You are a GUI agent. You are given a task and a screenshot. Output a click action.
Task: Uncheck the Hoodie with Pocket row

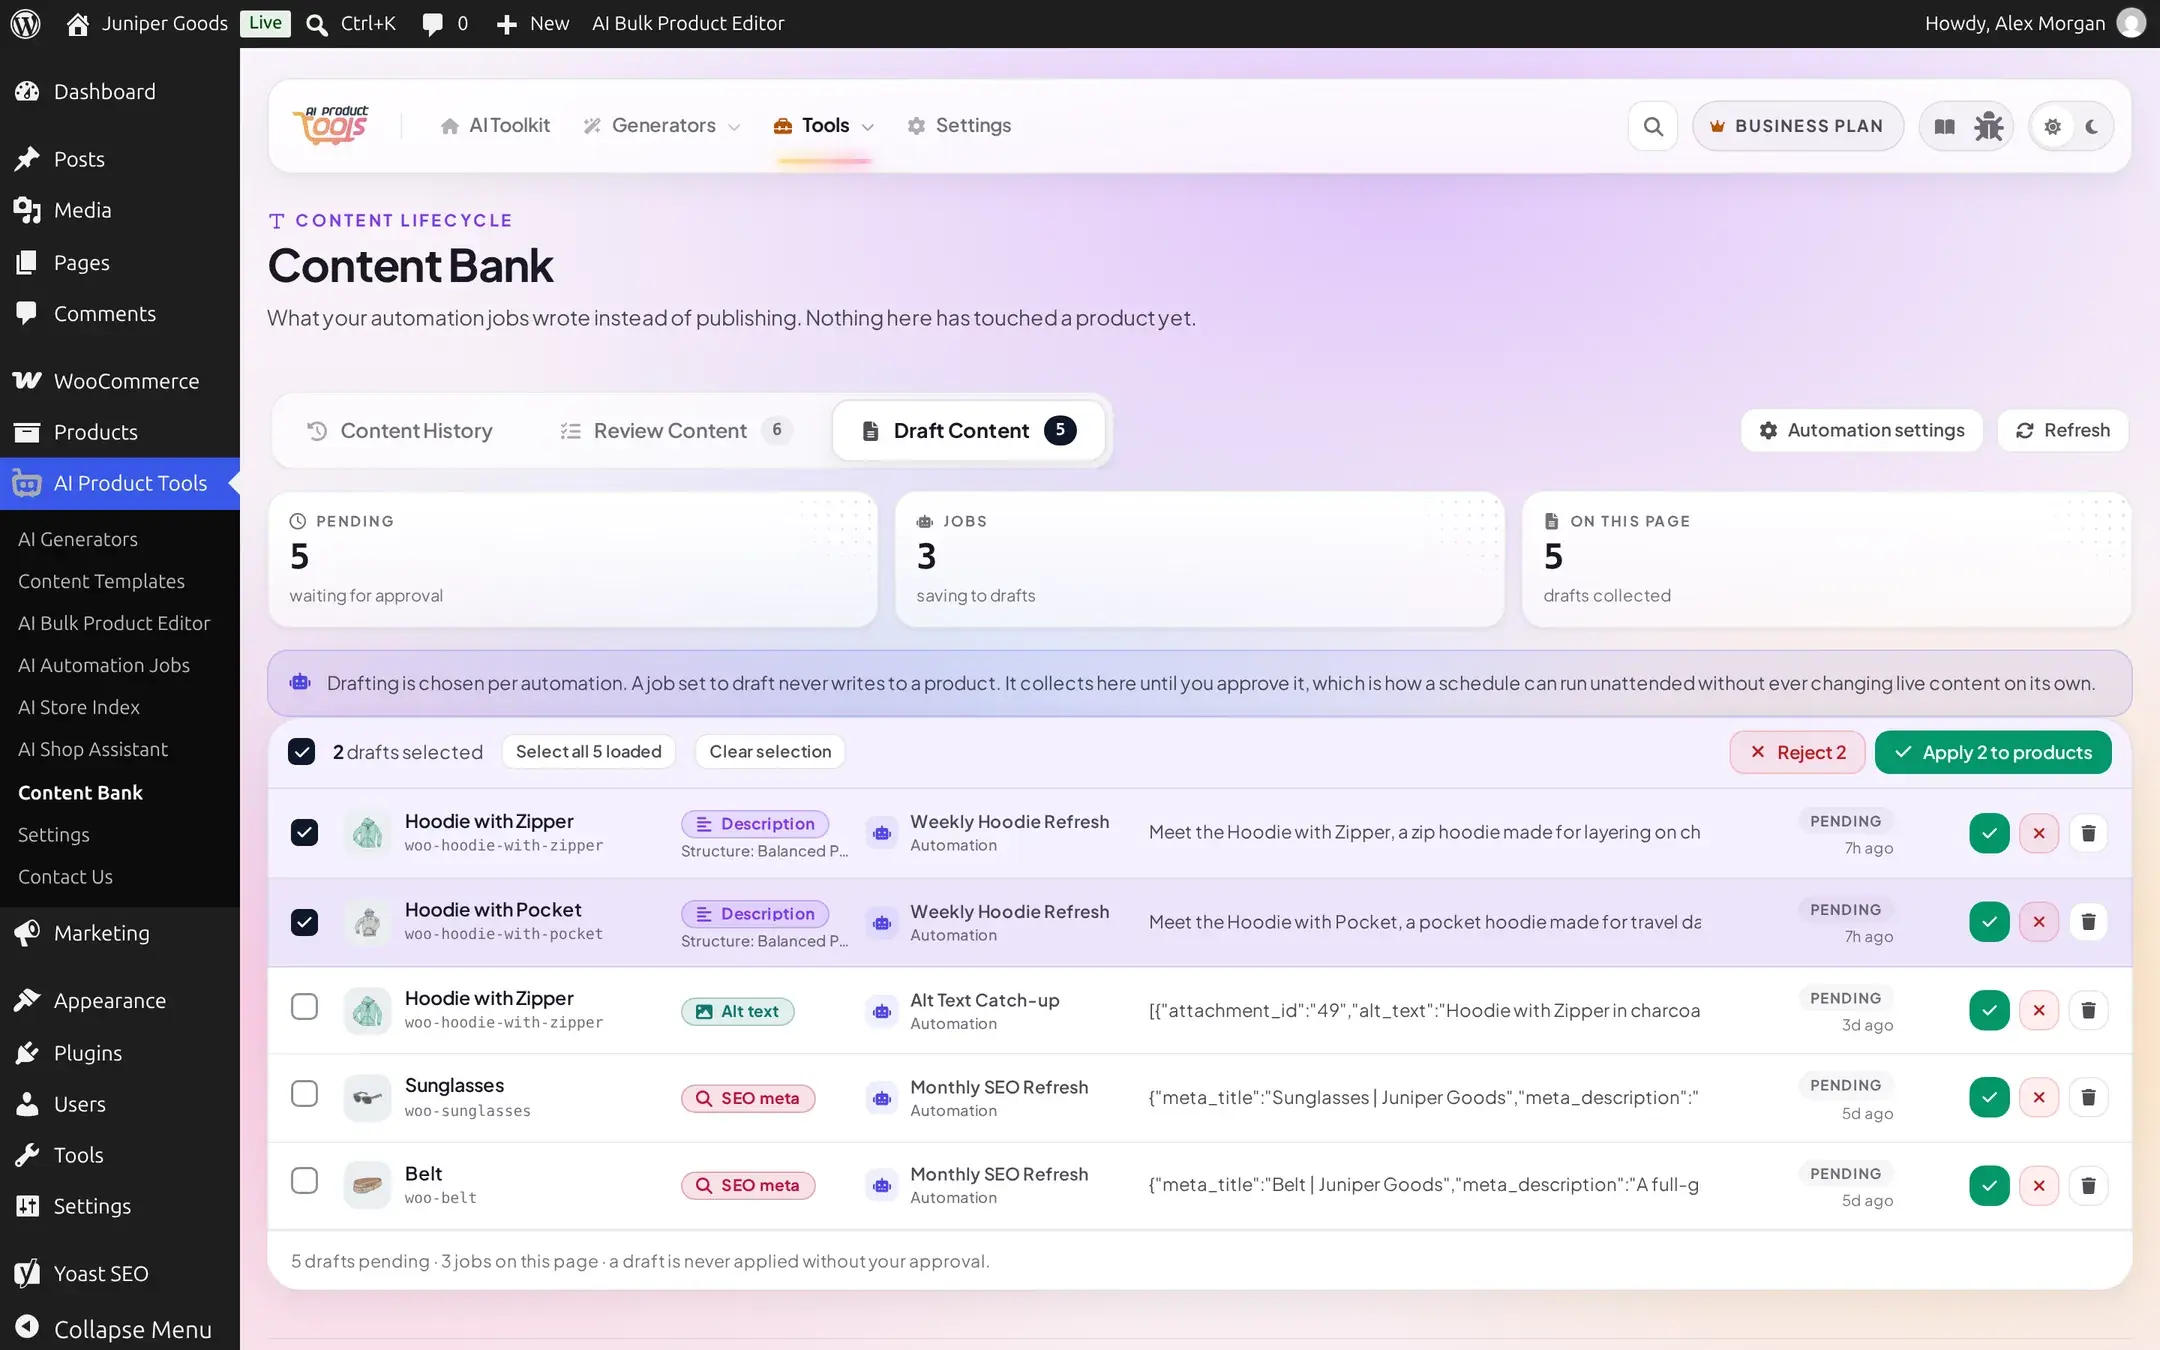pyautogui.click(x=304, y=921)
